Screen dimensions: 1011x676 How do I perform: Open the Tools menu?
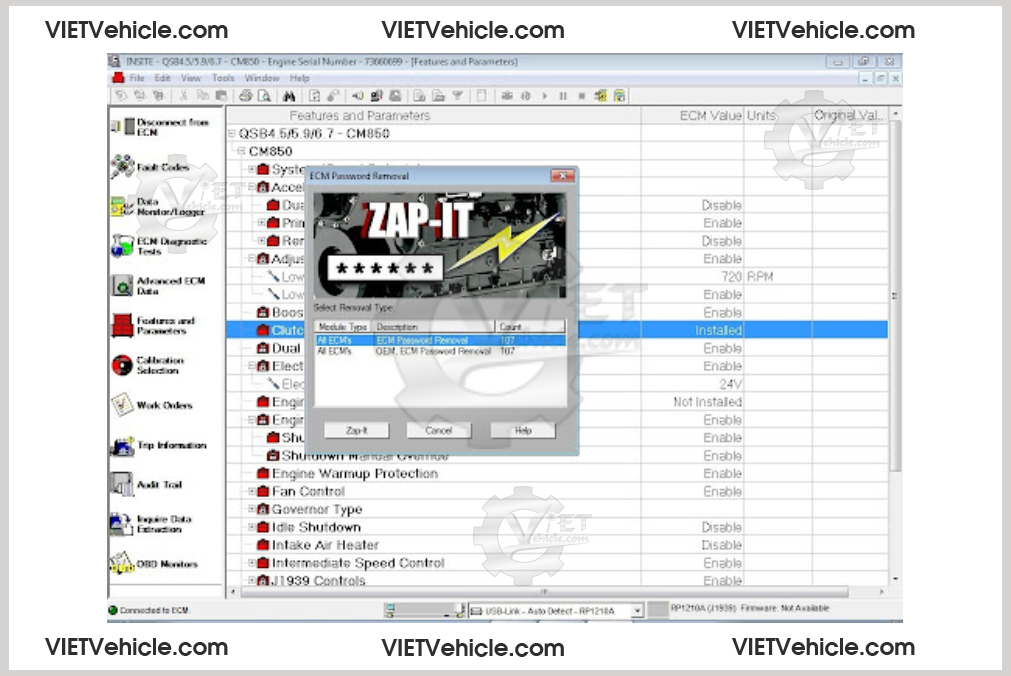(223, 78)
